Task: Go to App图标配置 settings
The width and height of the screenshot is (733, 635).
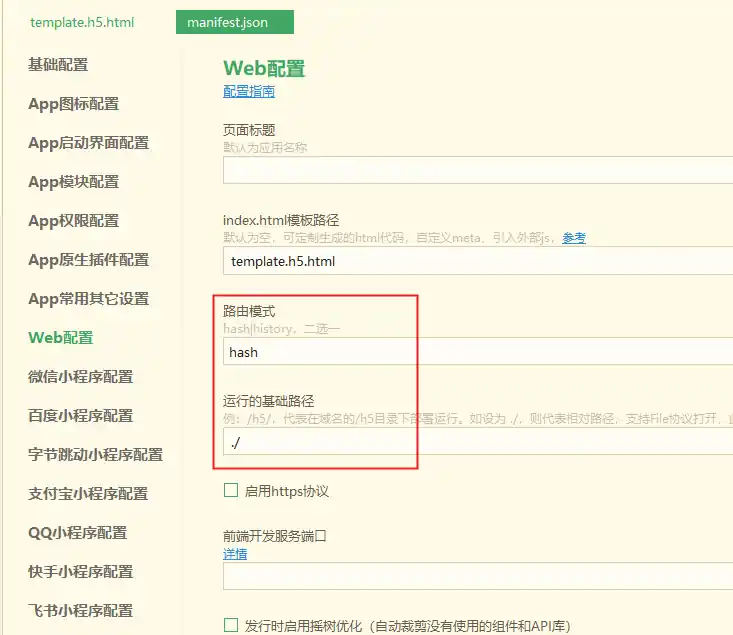Action: 73,104
